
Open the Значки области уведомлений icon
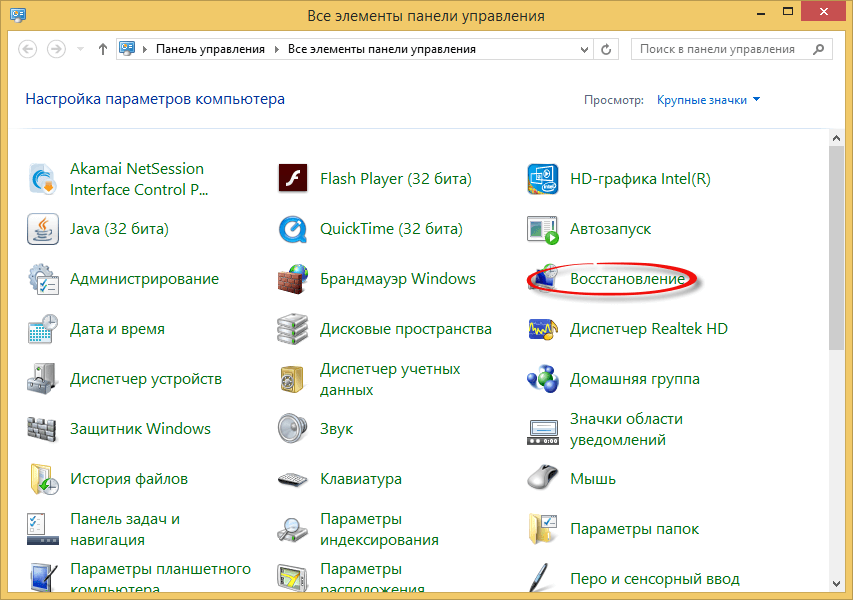(542, 432)
